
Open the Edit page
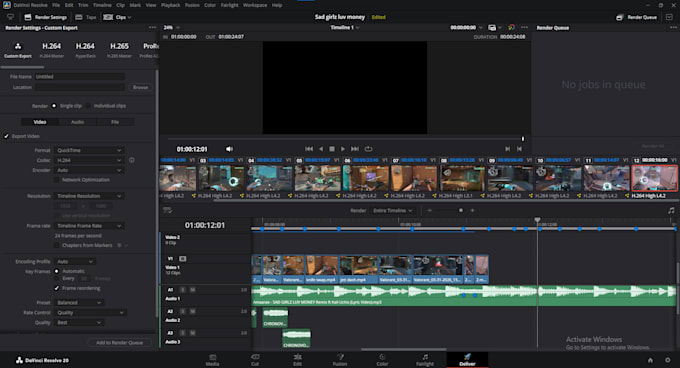pyautogui.click(x=297, y=360)
